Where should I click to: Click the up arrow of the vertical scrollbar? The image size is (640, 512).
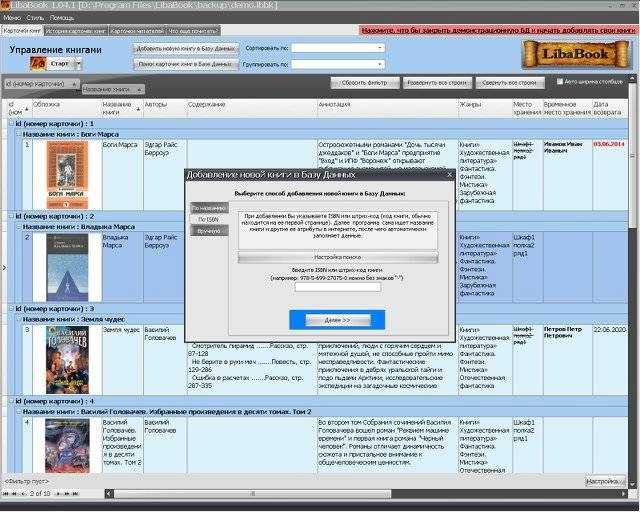(632, 78)
